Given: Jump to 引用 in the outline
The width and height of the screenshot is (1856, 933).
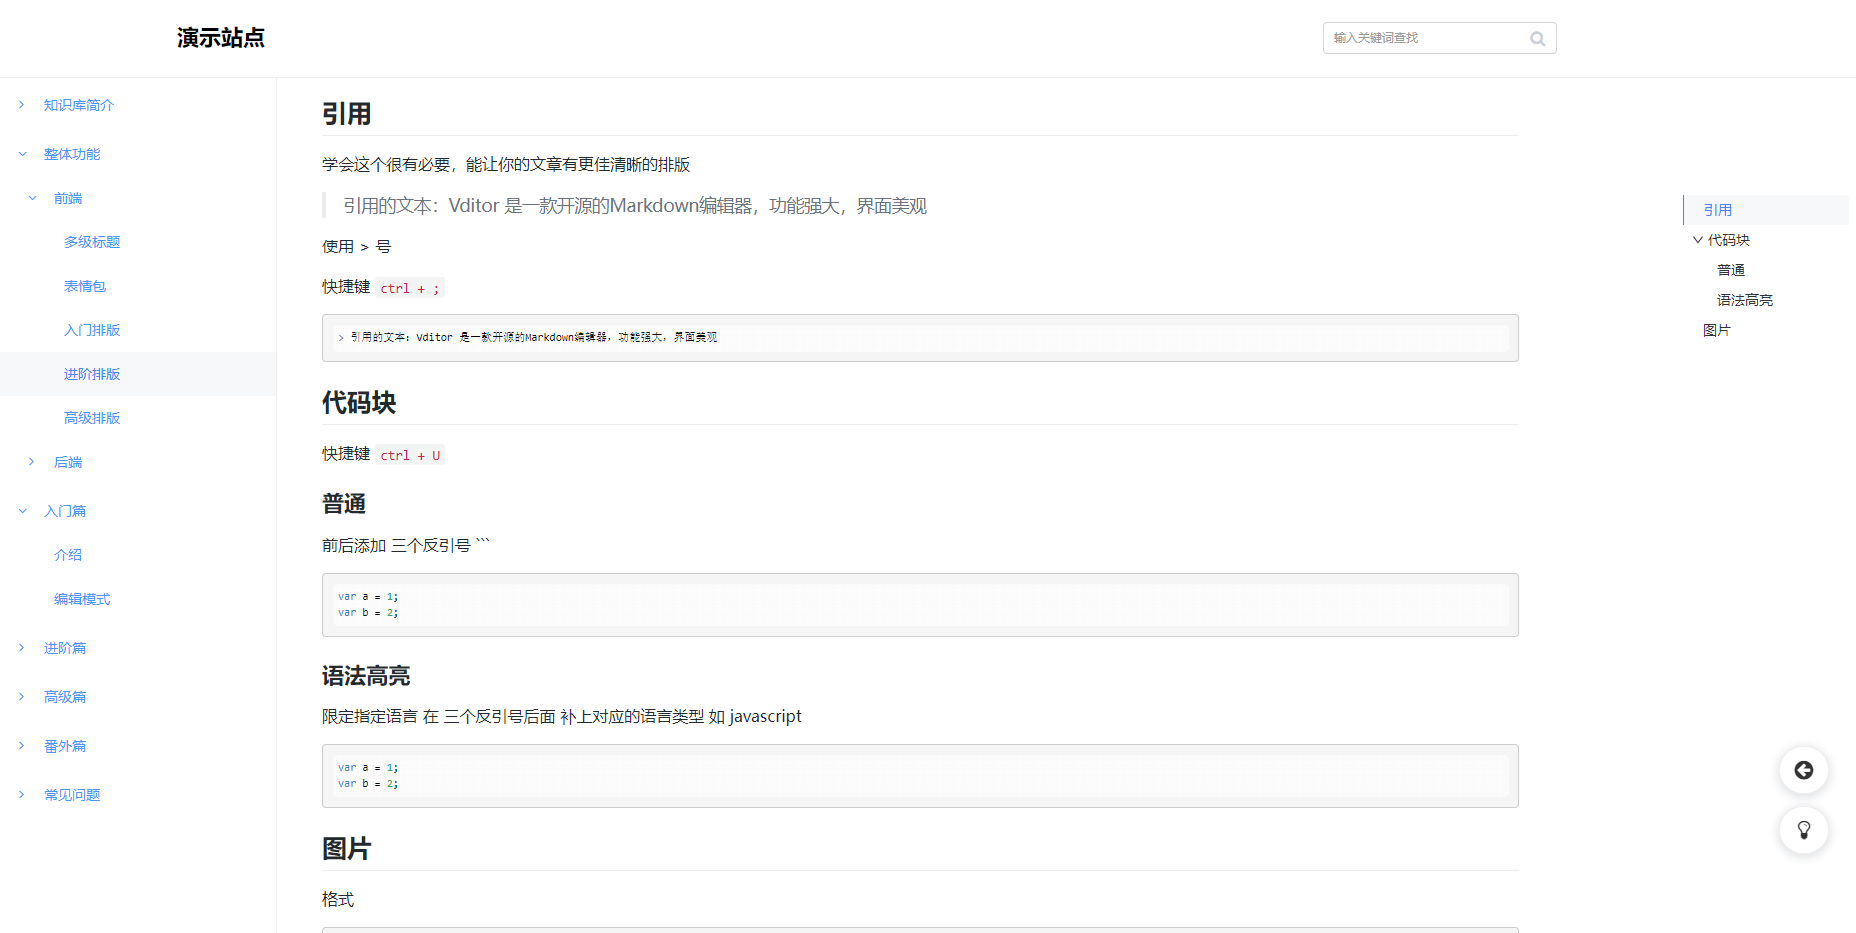Looking at the screenshot, I should click(1718, 210).
